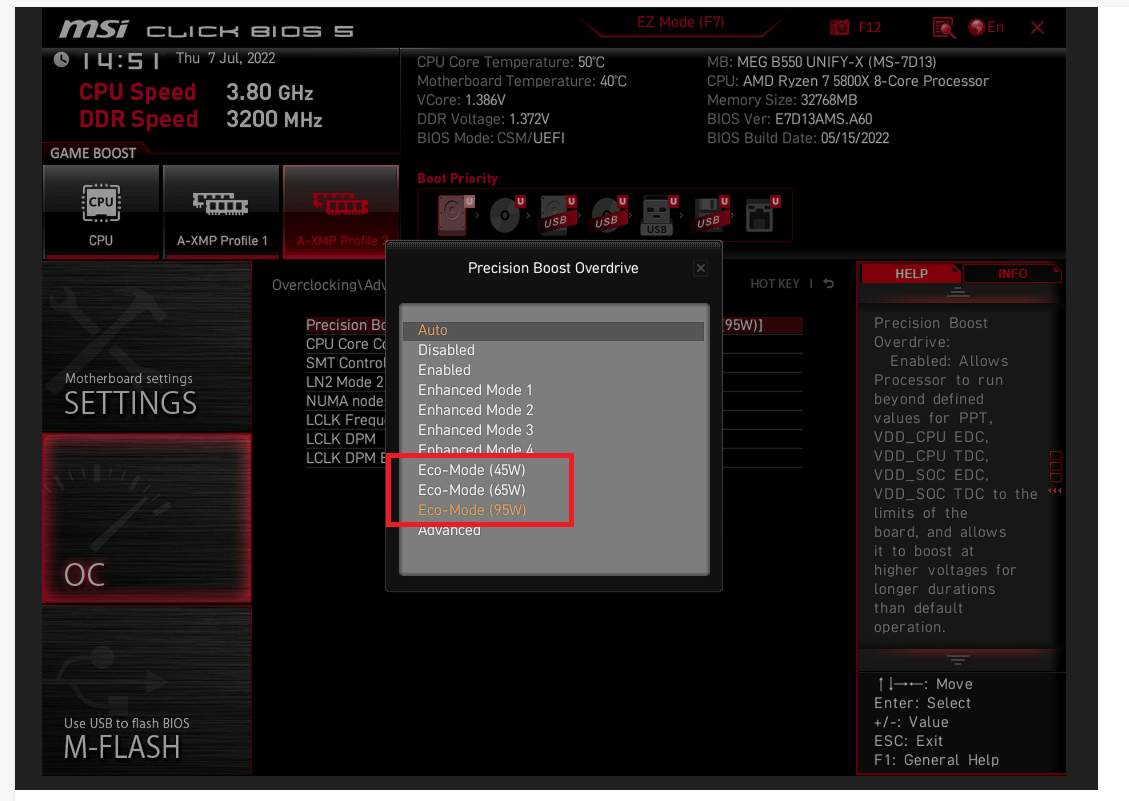Select the NUMA node row behind the dialog
The height and width of the screenshot is (801, 1129).
tap(346, 400)
